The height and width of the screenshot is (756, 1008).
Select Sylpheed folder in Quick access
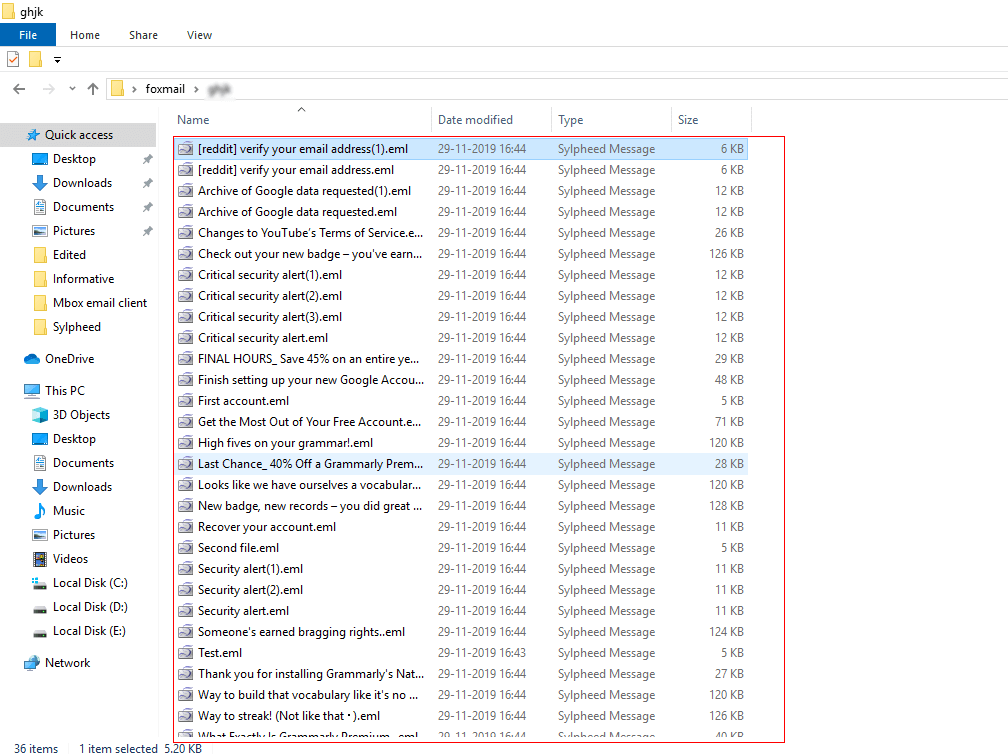[x=76, y=327]
